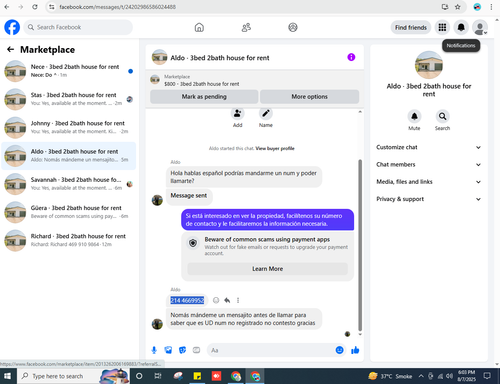Image resolution: width=500 pixels, height=384 pixels.
Task: Click the Aa message input field
Action: (x=270, y=350)
